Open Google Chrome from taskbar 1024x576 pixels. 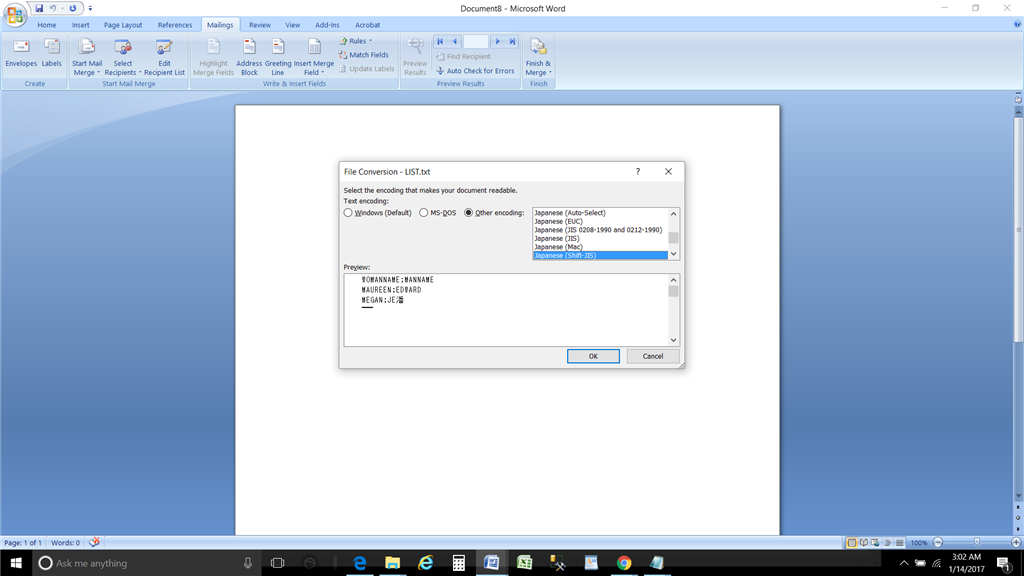pos(624,563)
